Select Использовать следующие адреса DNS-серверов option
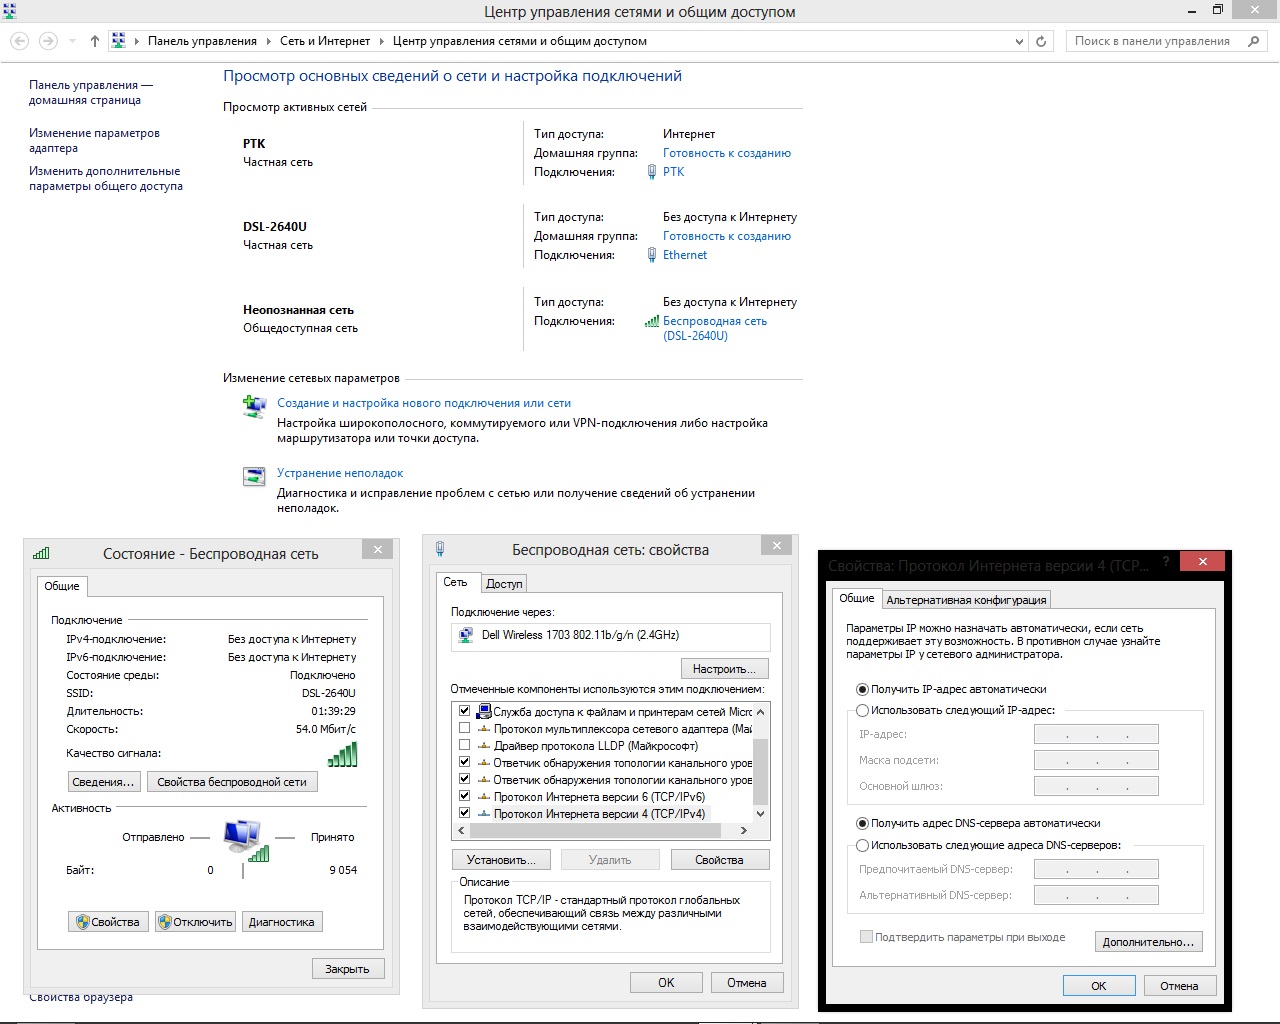 862,845
